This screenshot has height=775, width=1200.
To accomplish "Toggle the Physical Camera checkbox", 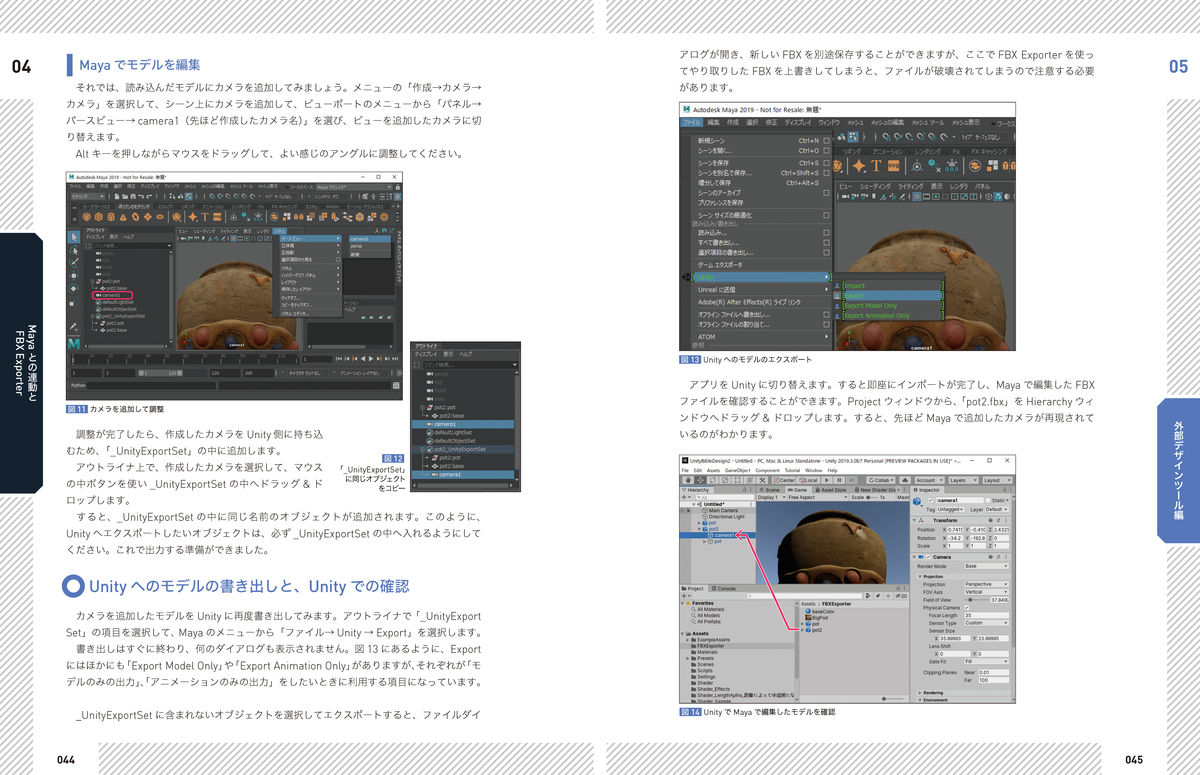I will click(967, 608).
